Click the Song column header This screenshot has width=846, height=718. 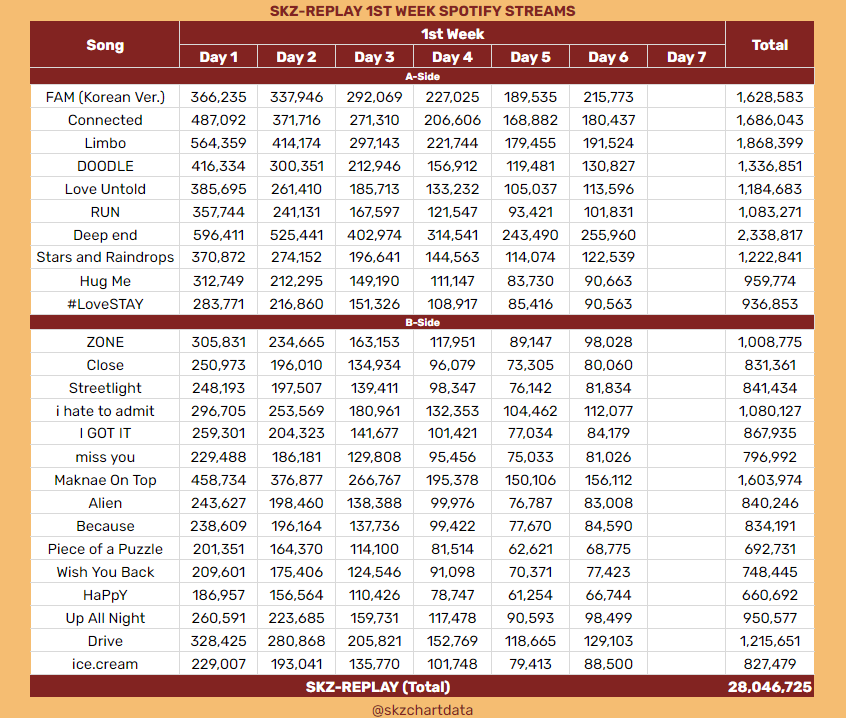click(105, 45)
